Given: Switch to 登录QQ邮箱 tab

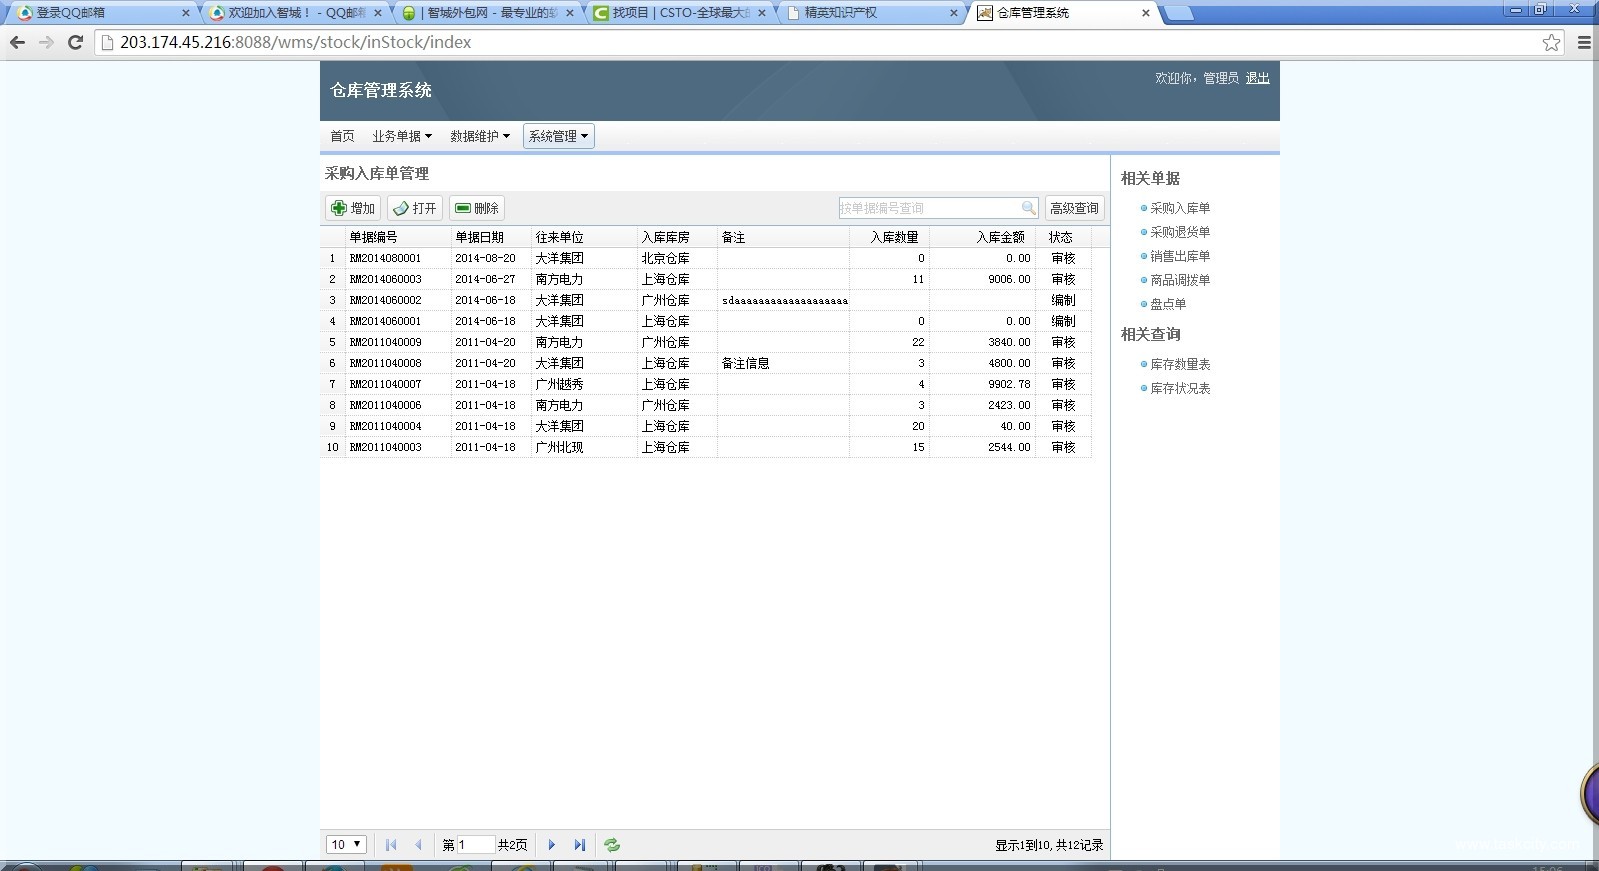Looking at the screenshot, I should 100,13.
